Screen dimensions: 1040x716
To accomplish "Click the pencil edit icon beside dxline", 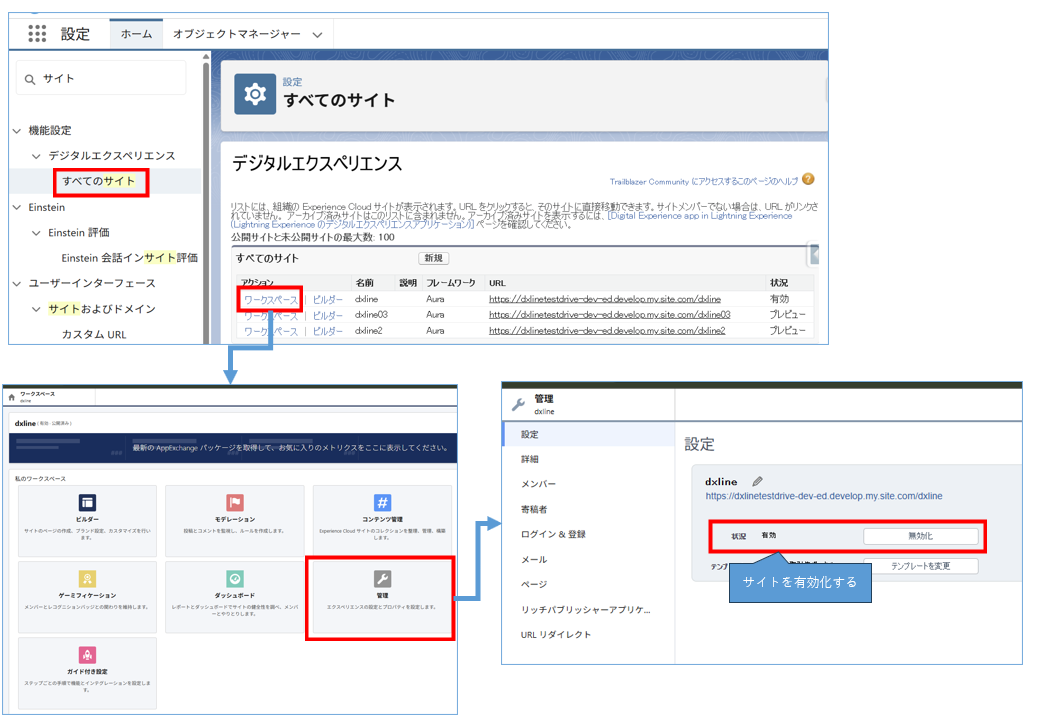I will [x=757, y=481].
